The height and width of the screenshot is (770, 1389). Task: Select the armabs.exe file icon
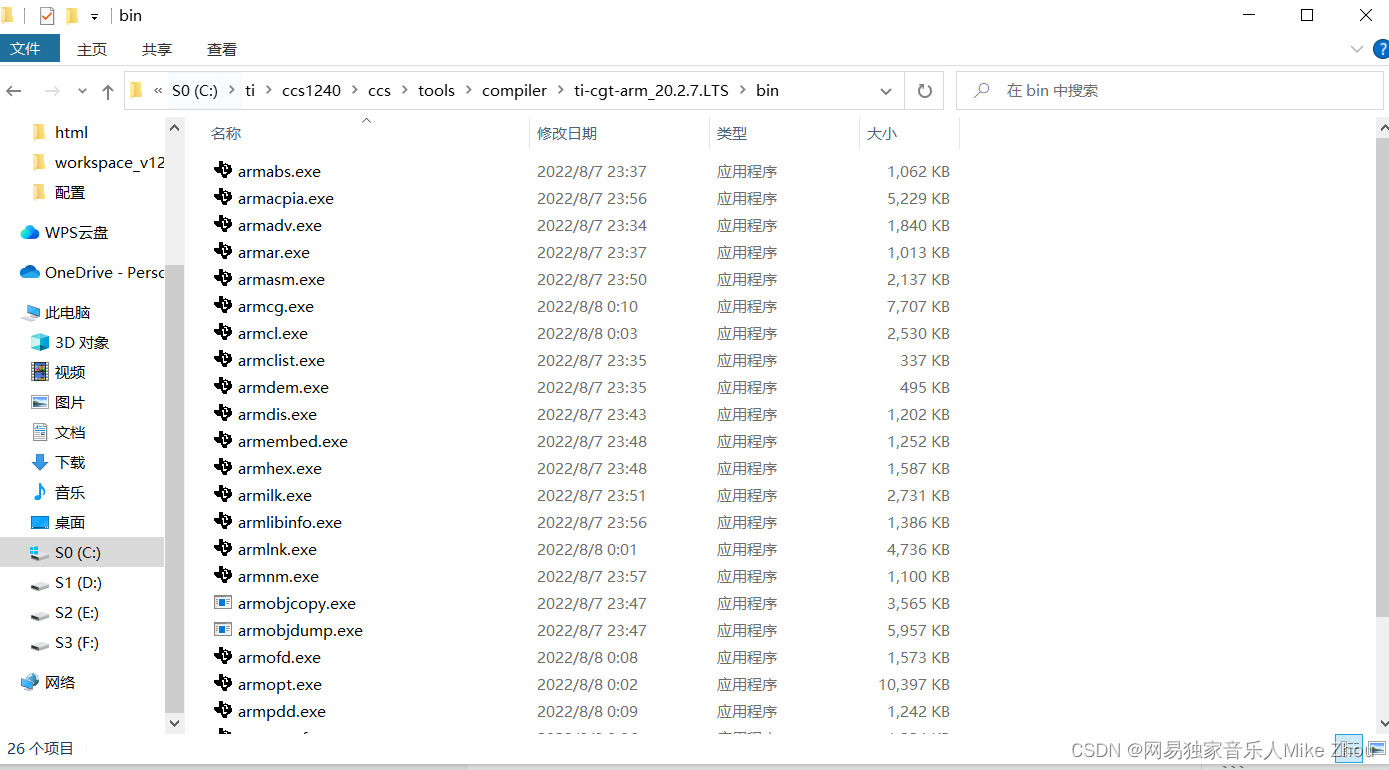(223, 171)
